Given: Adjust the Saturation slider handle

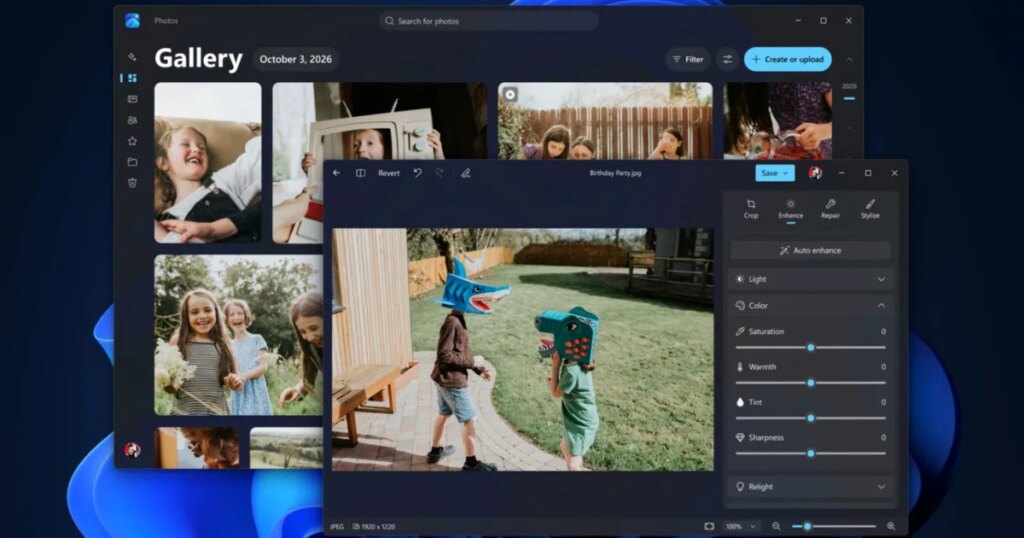Looking at the screenshot, I should pos(810,348).
